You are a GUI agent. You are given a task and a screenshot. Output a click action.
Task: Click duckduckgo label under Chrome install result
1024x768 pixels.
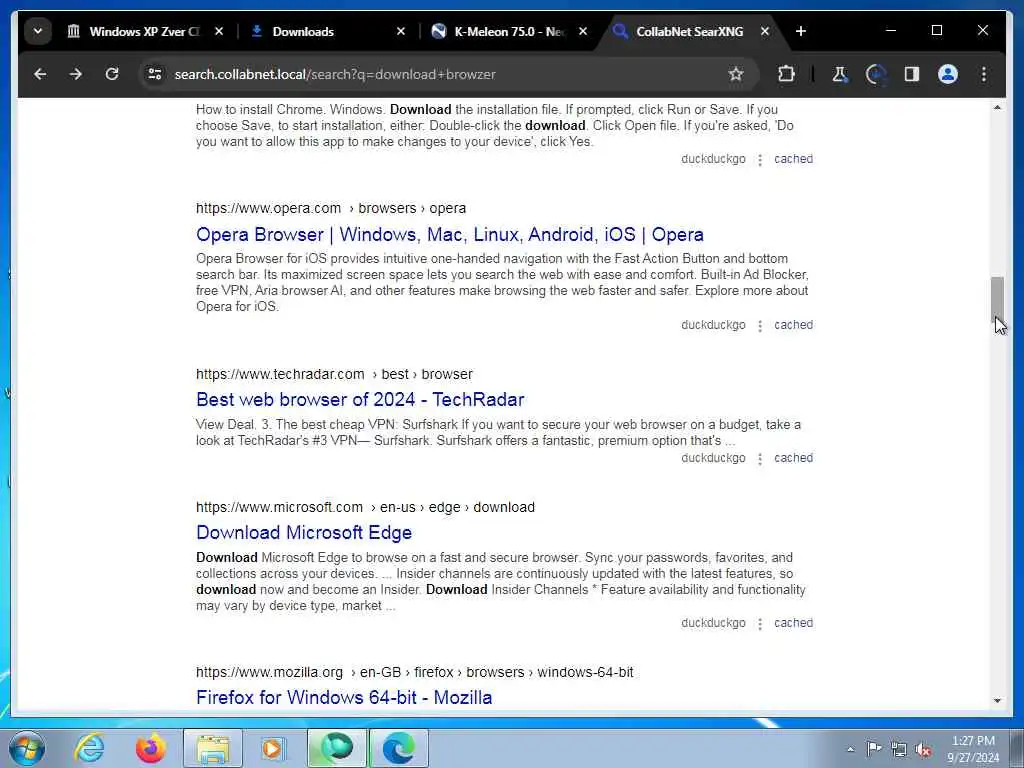[713, 159]
